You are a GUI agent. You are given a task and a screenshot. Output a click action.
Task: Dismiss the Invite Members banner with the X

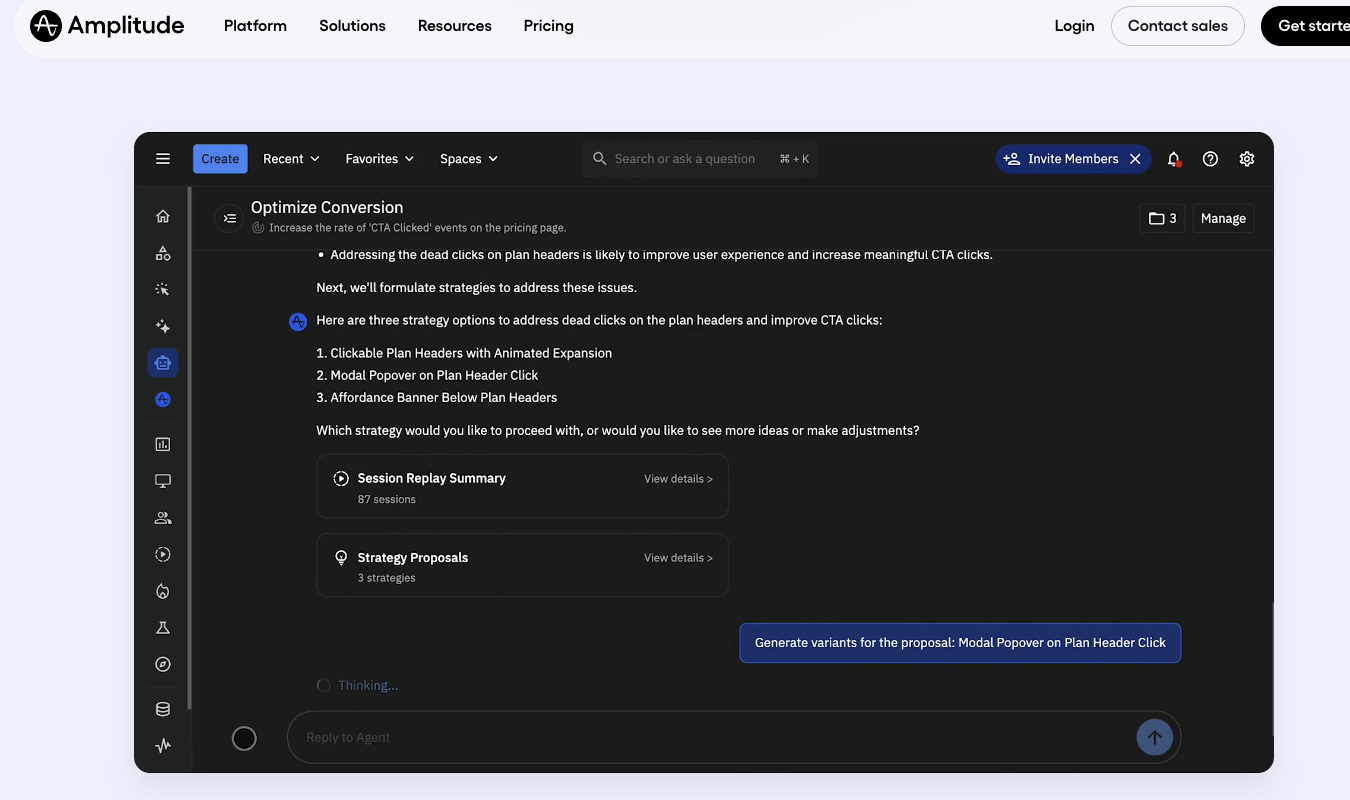click(1135, 158)
